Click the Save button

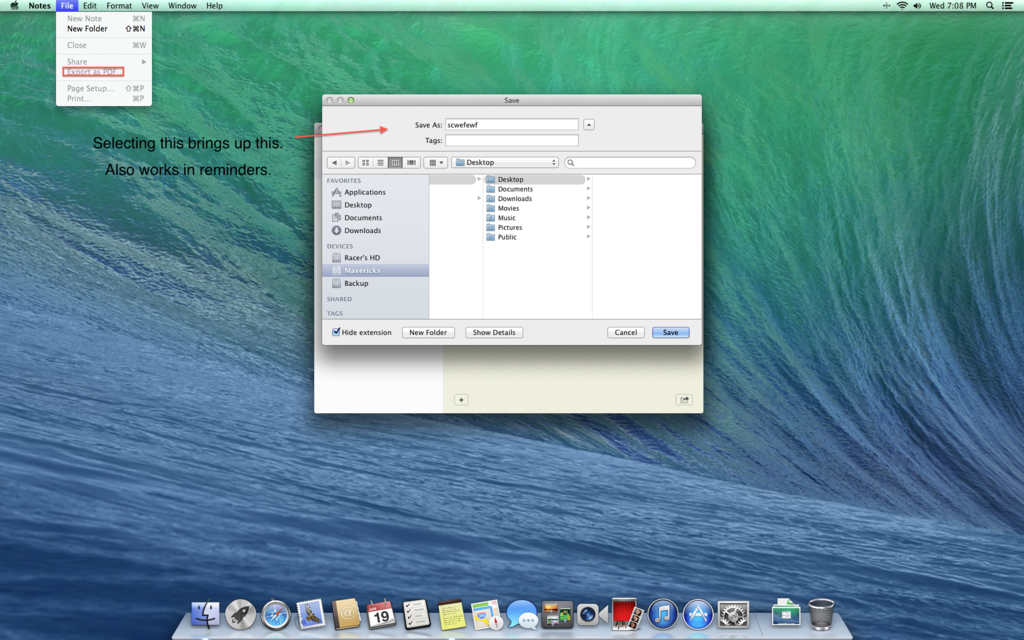[x=670, y=332]
